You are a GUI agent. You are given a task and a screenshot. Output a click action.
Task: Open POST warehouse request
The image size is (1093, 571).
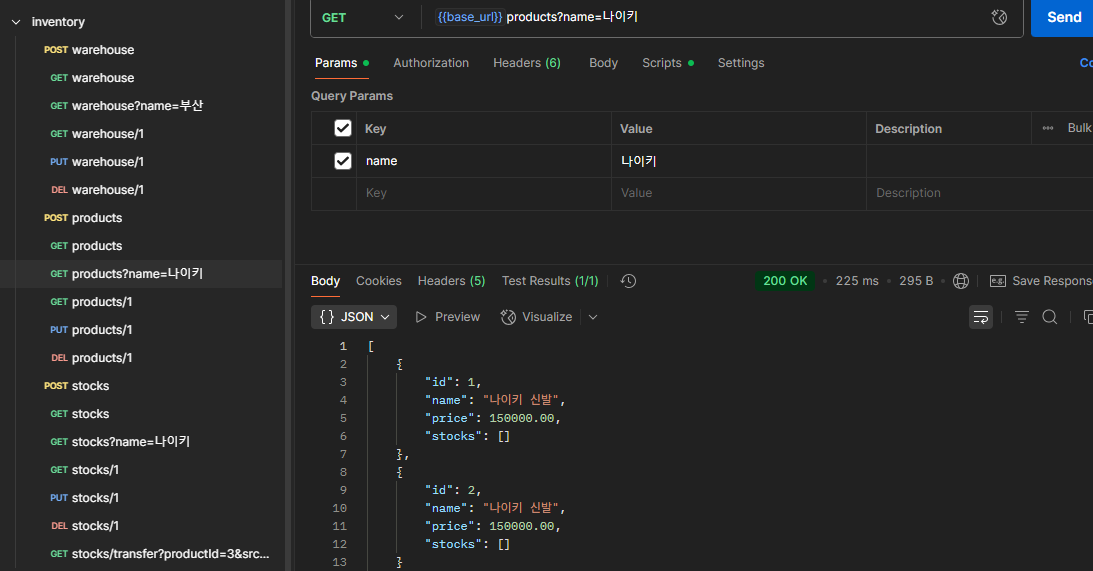(x=89, y=50)
